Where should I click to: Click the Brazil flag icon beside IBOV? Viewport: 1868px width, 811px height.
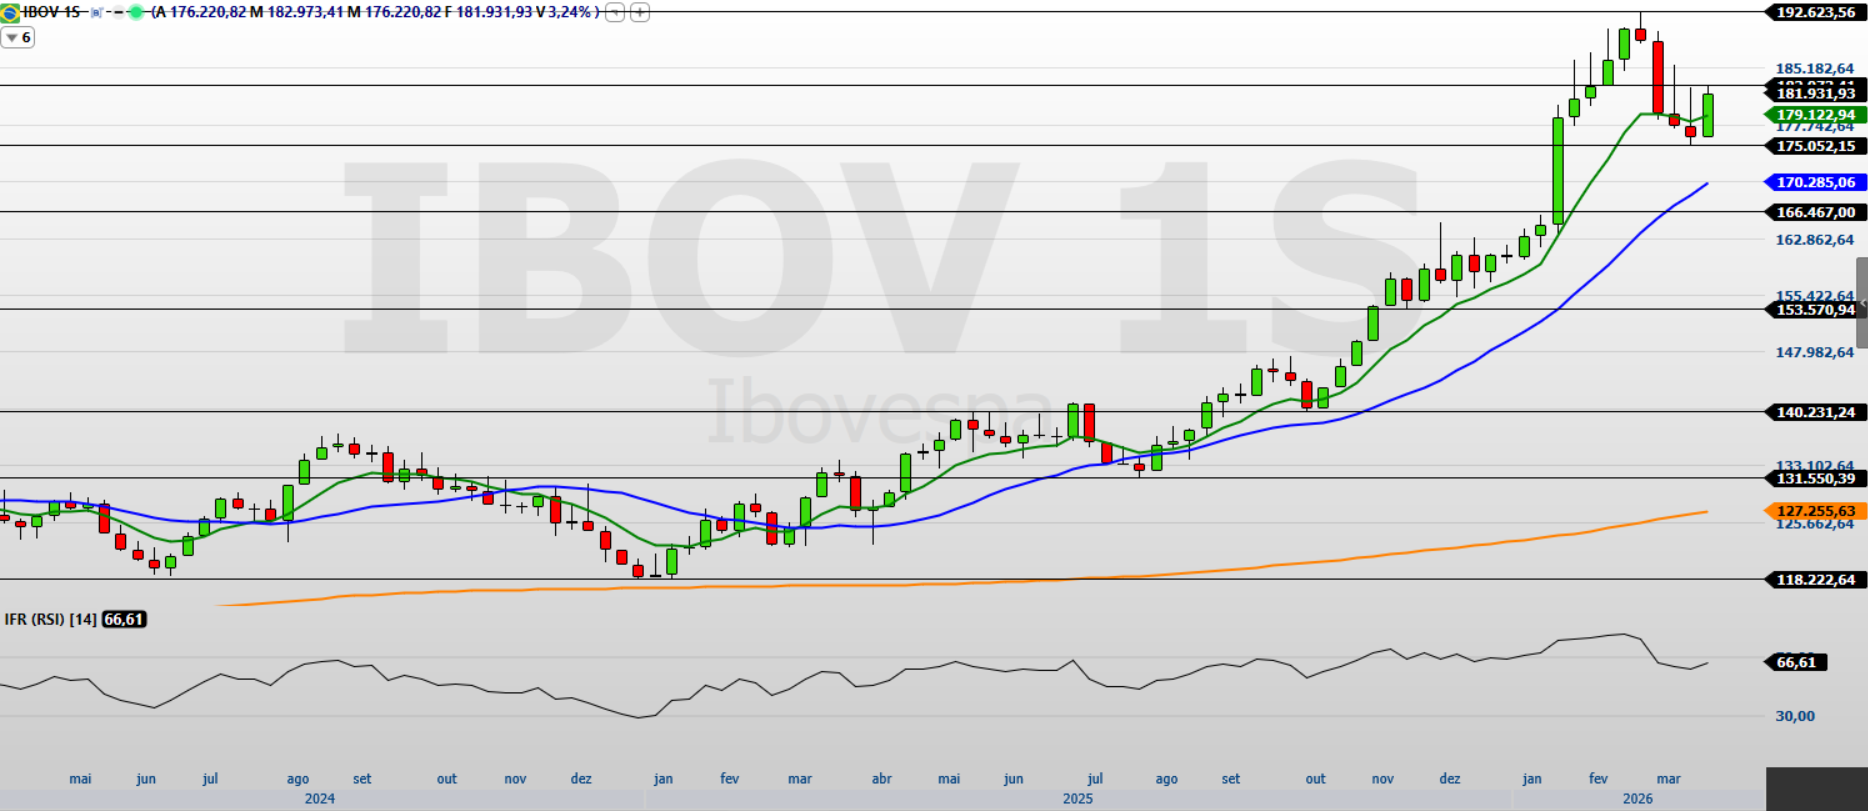point(10,13)
